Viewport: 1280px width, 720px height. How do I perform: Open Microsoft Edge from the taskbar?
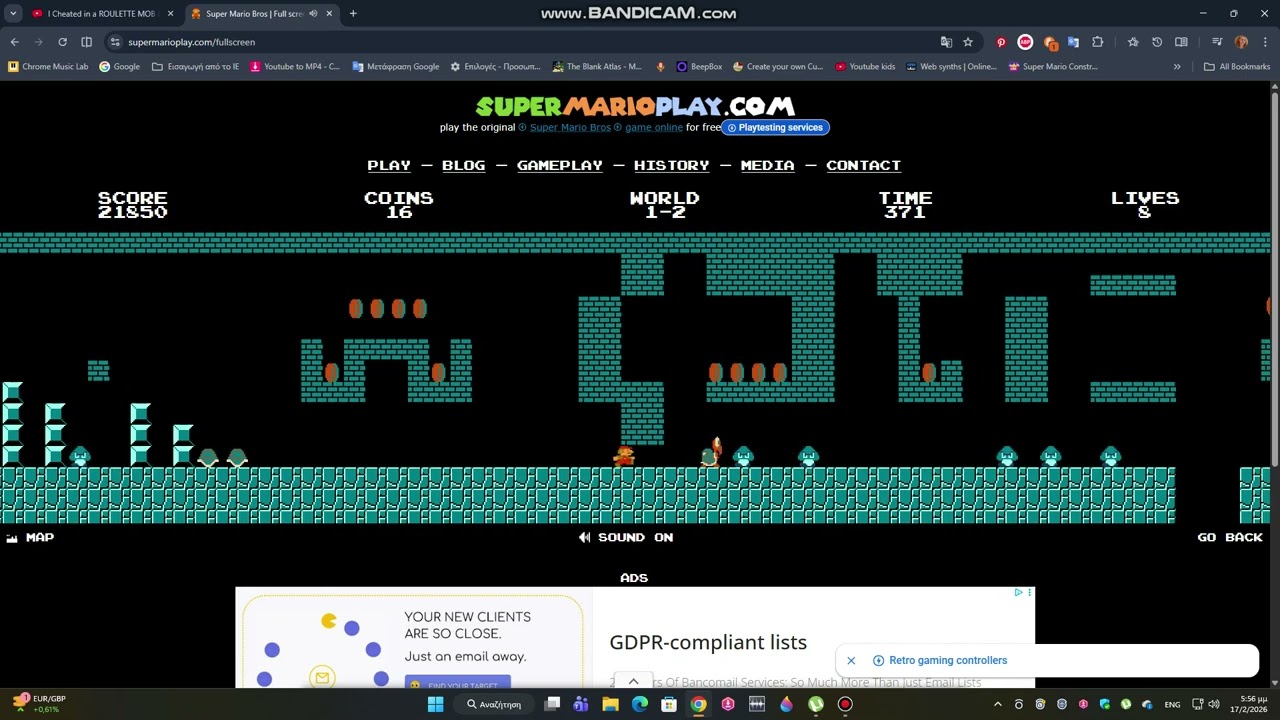[639, 704]
